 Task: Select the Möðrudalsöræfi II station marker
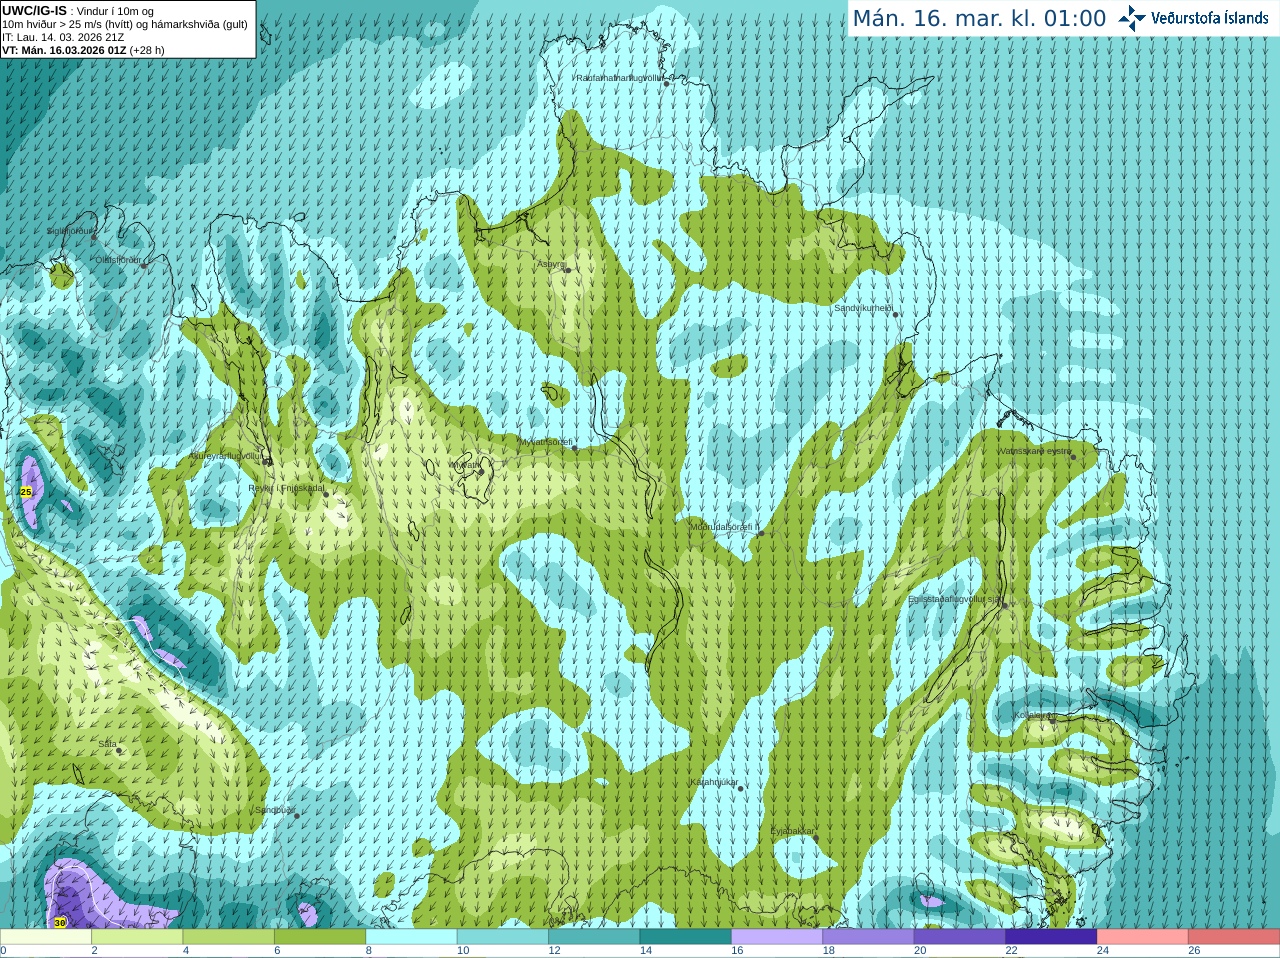[x=761, y=533]
